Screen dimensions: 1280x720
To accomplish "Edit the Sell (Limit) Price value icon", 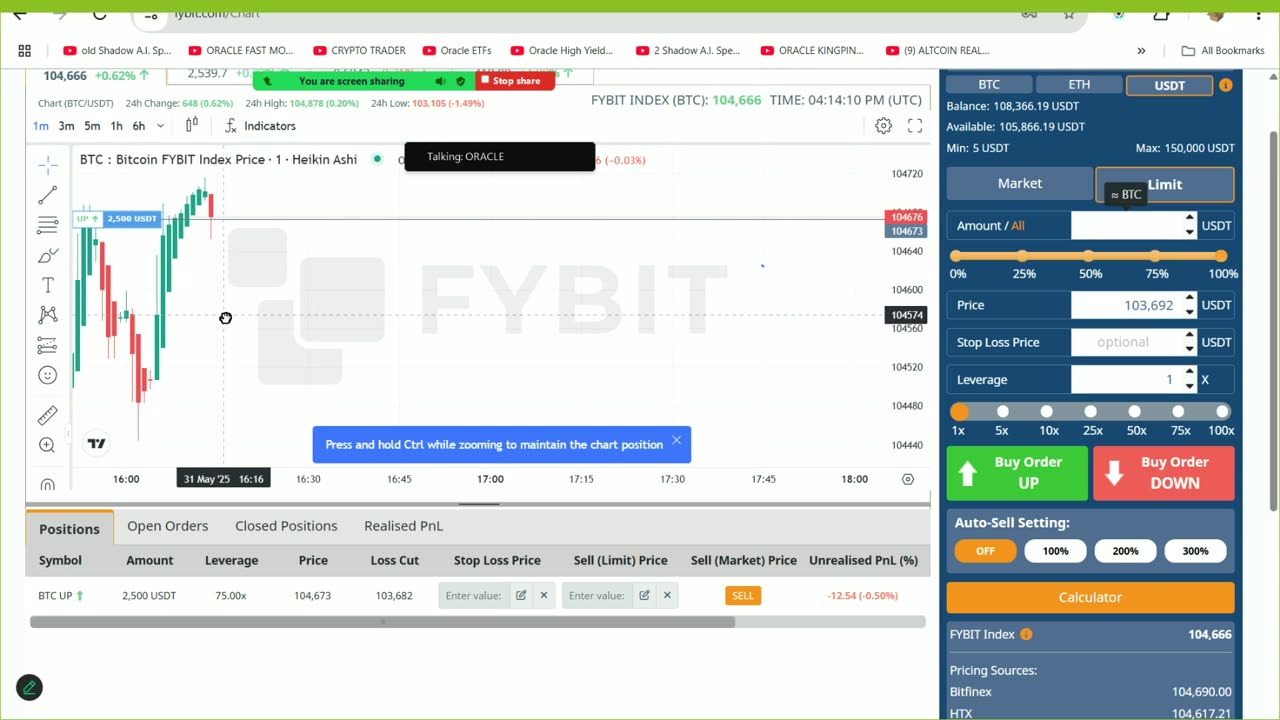I will point(644,595).
